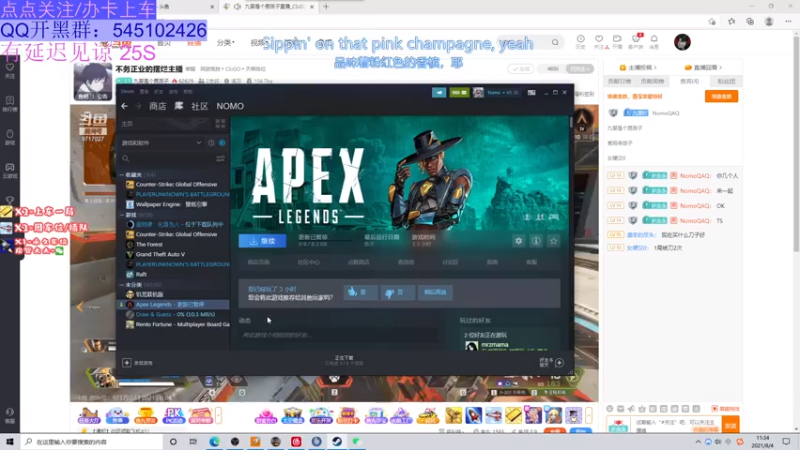Switch Steam to Big Picture mode icon

point(532,92)
